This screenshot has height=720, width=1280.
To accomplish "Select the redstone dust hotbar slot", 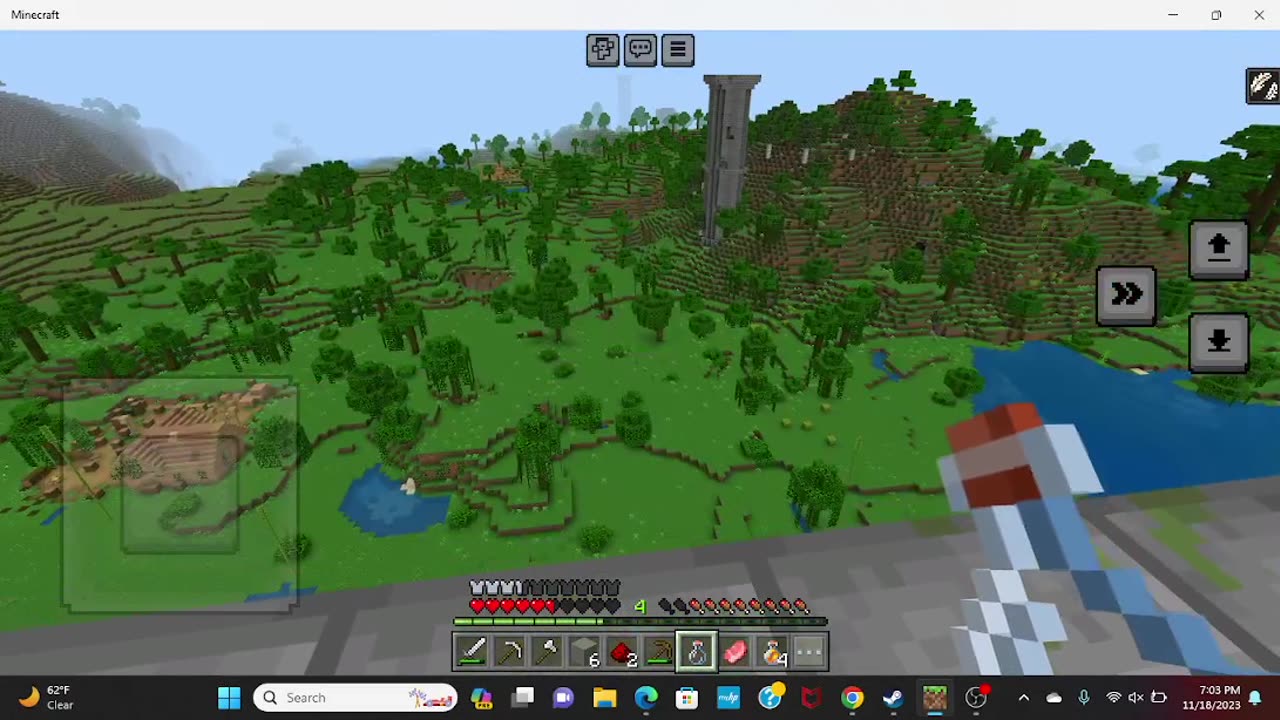I will (x=622, y=653).
